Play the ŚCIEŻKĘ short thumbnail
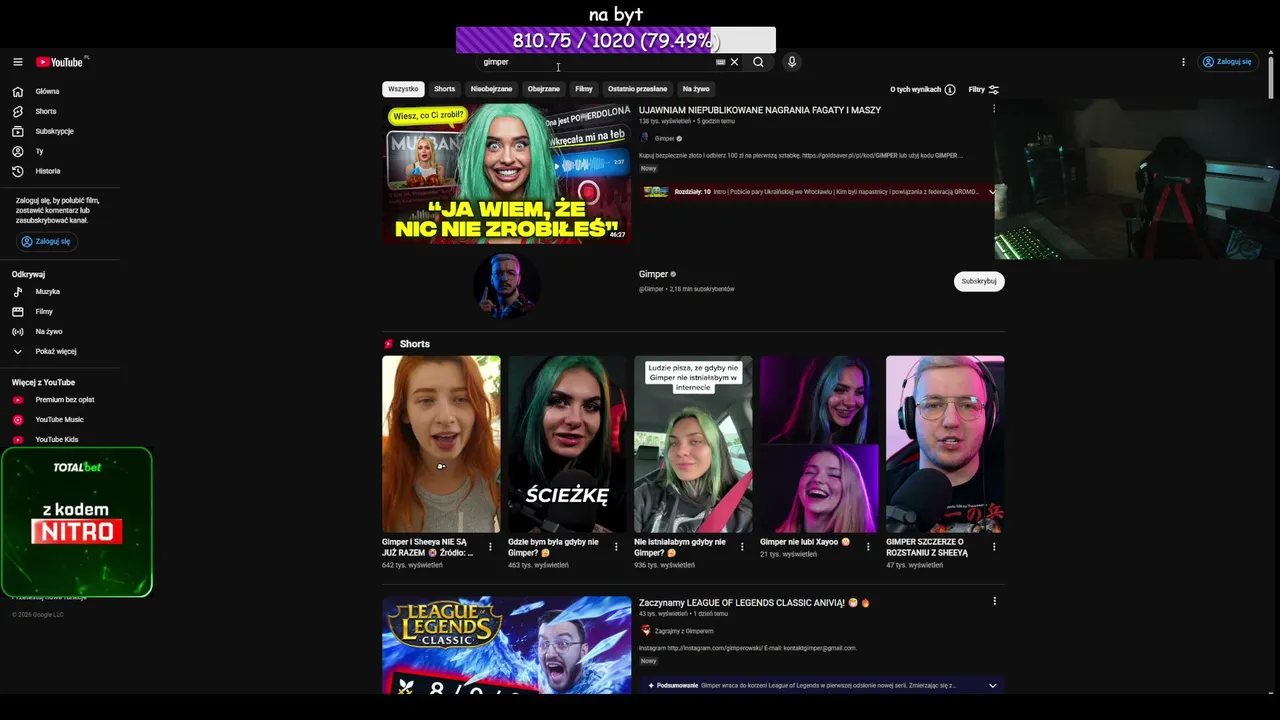 point(567,444)
